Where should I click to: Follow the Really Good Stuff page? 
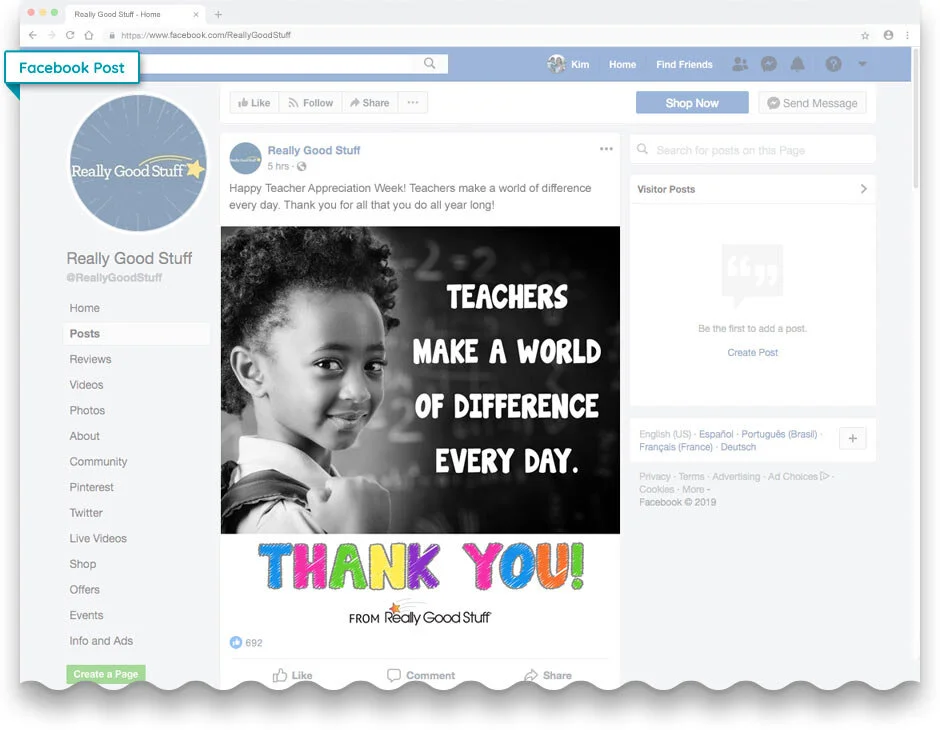pos(311,102)
